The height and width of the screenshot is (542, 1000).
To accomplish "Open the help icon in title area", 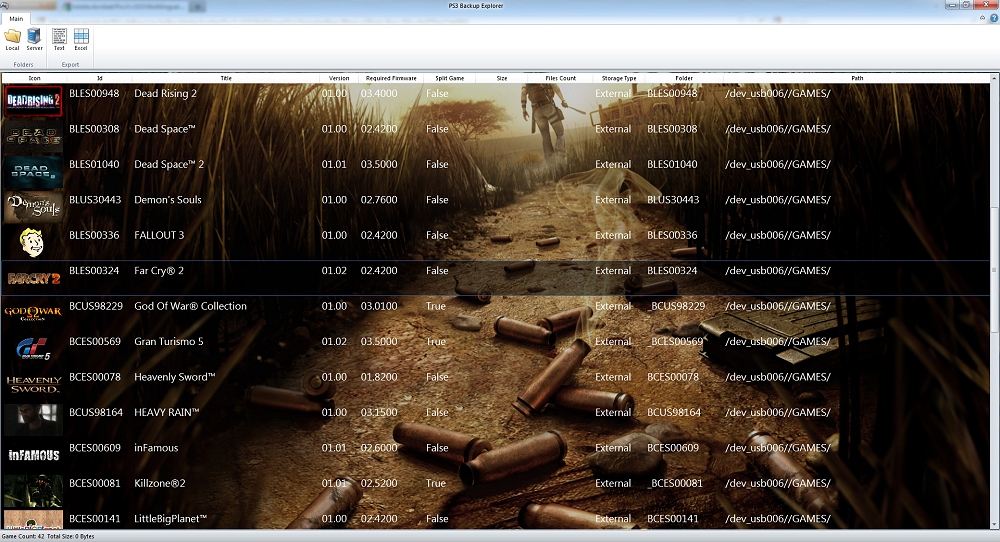I will click(x=994, y=18).
